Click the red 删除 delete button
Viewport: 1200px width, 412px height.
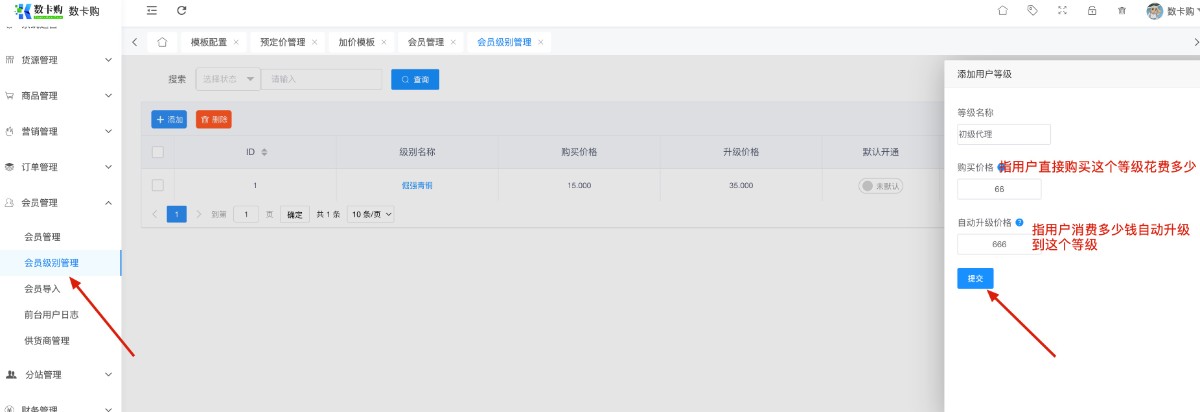click(x=213, y=119)
